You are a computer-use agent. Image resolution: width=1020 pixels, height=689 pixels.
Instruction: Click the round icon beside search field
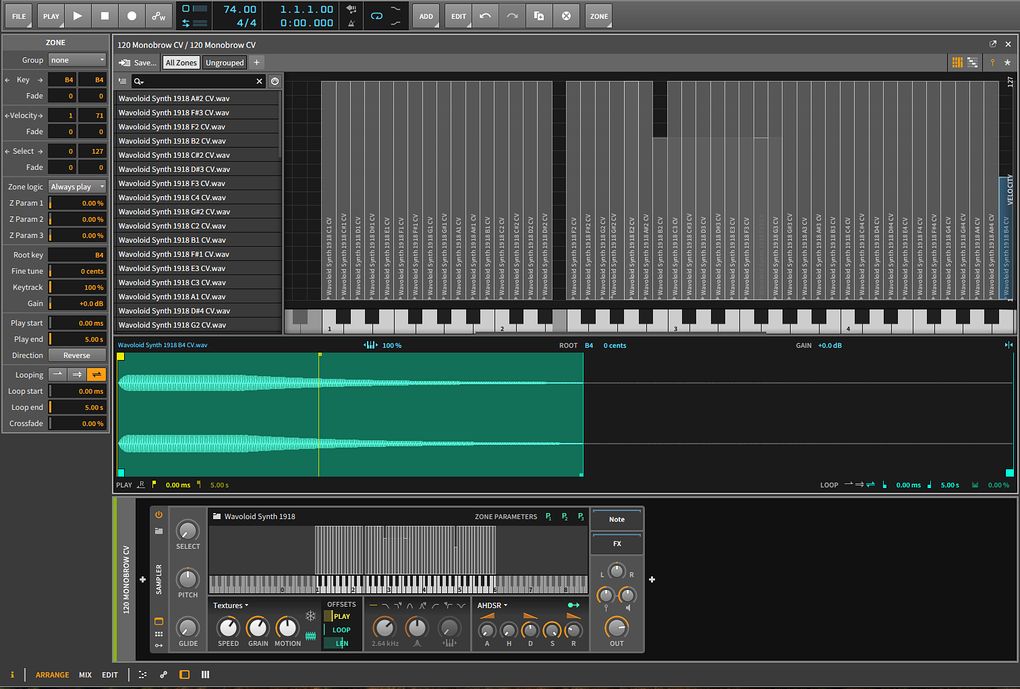275,81
